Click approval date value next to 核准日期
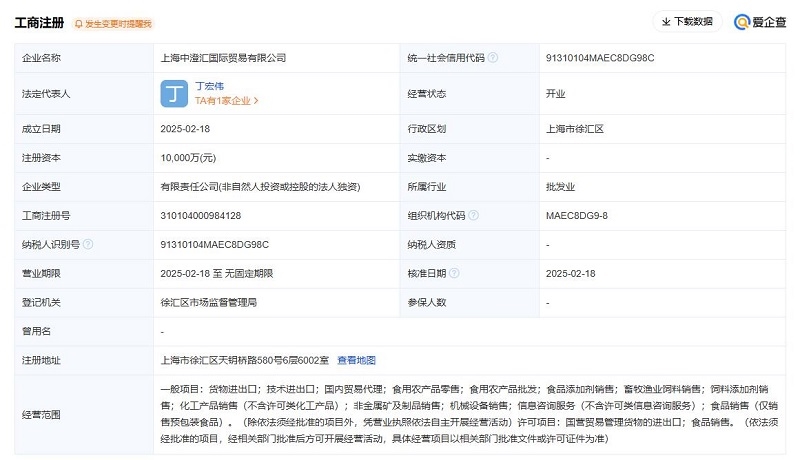 (570, 274)
